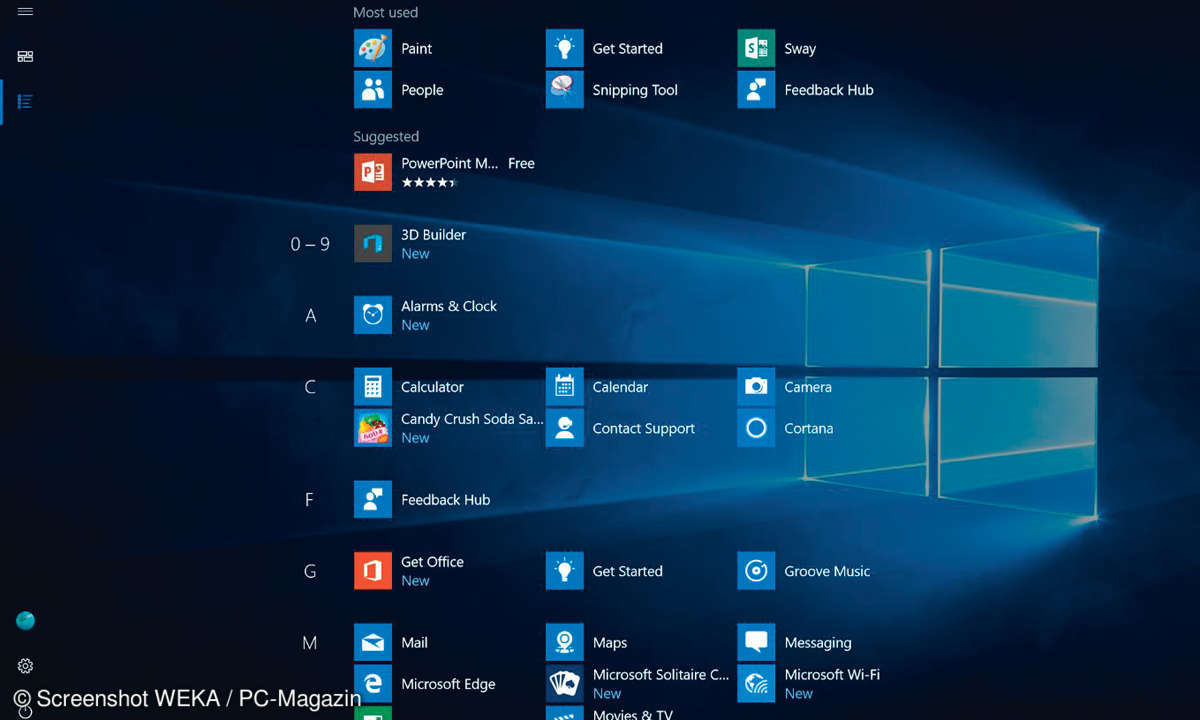Click the Free price label
The height and width of the screenshot is (720, 1200).
521,163
